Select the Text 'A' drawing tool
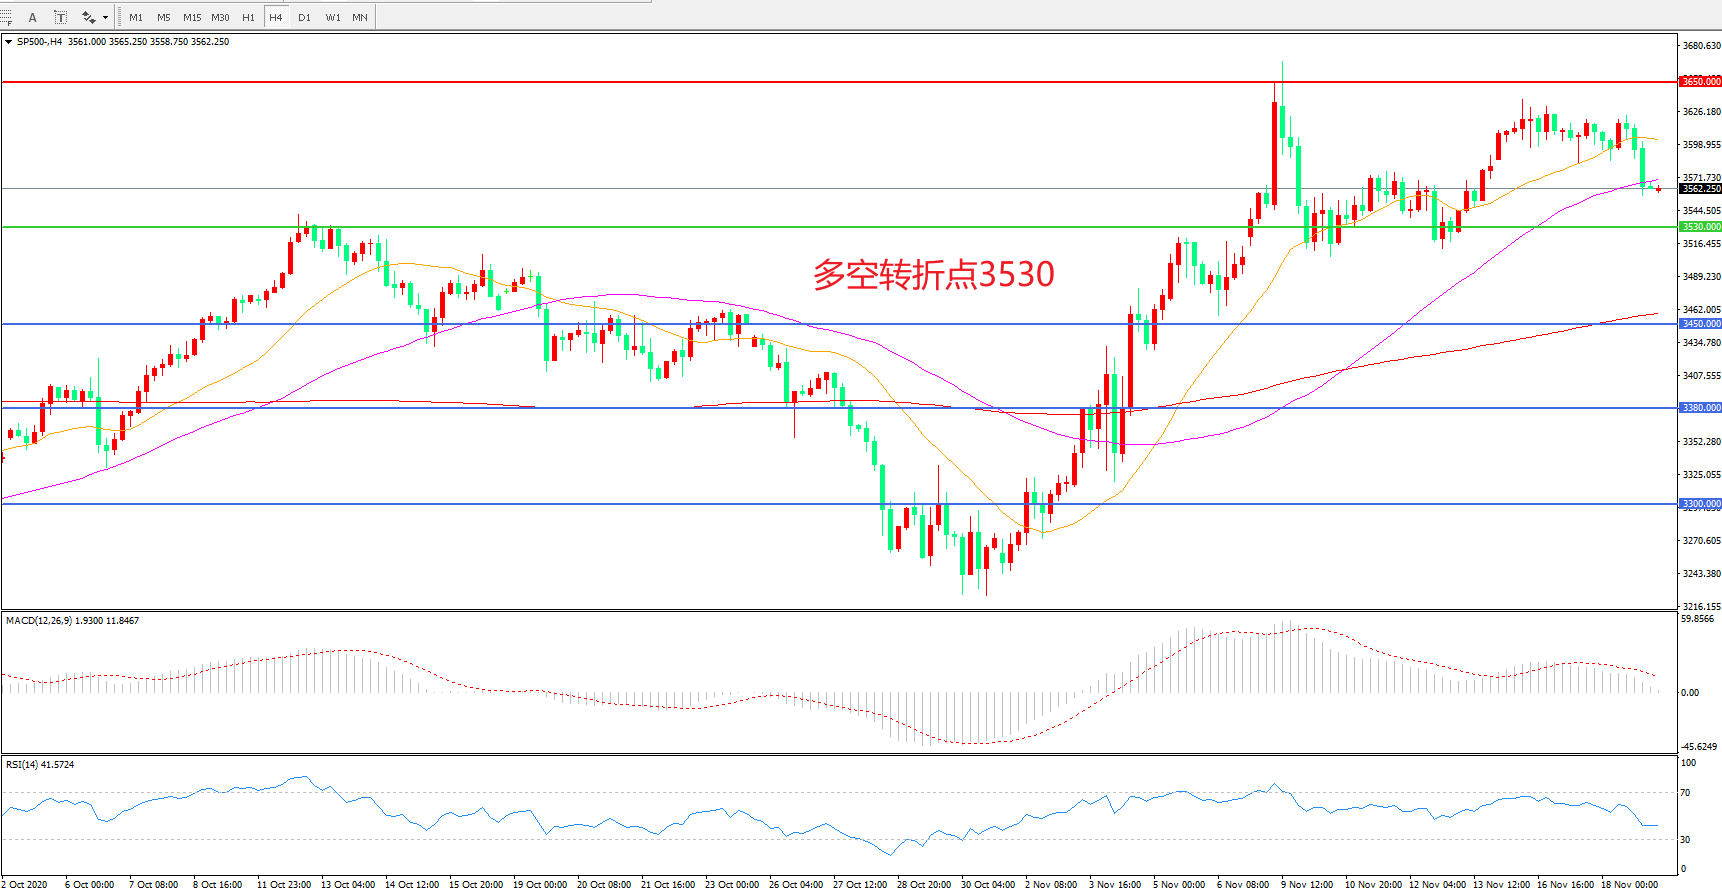Viewport: 1722px width, 896px height. coord(33,17)
